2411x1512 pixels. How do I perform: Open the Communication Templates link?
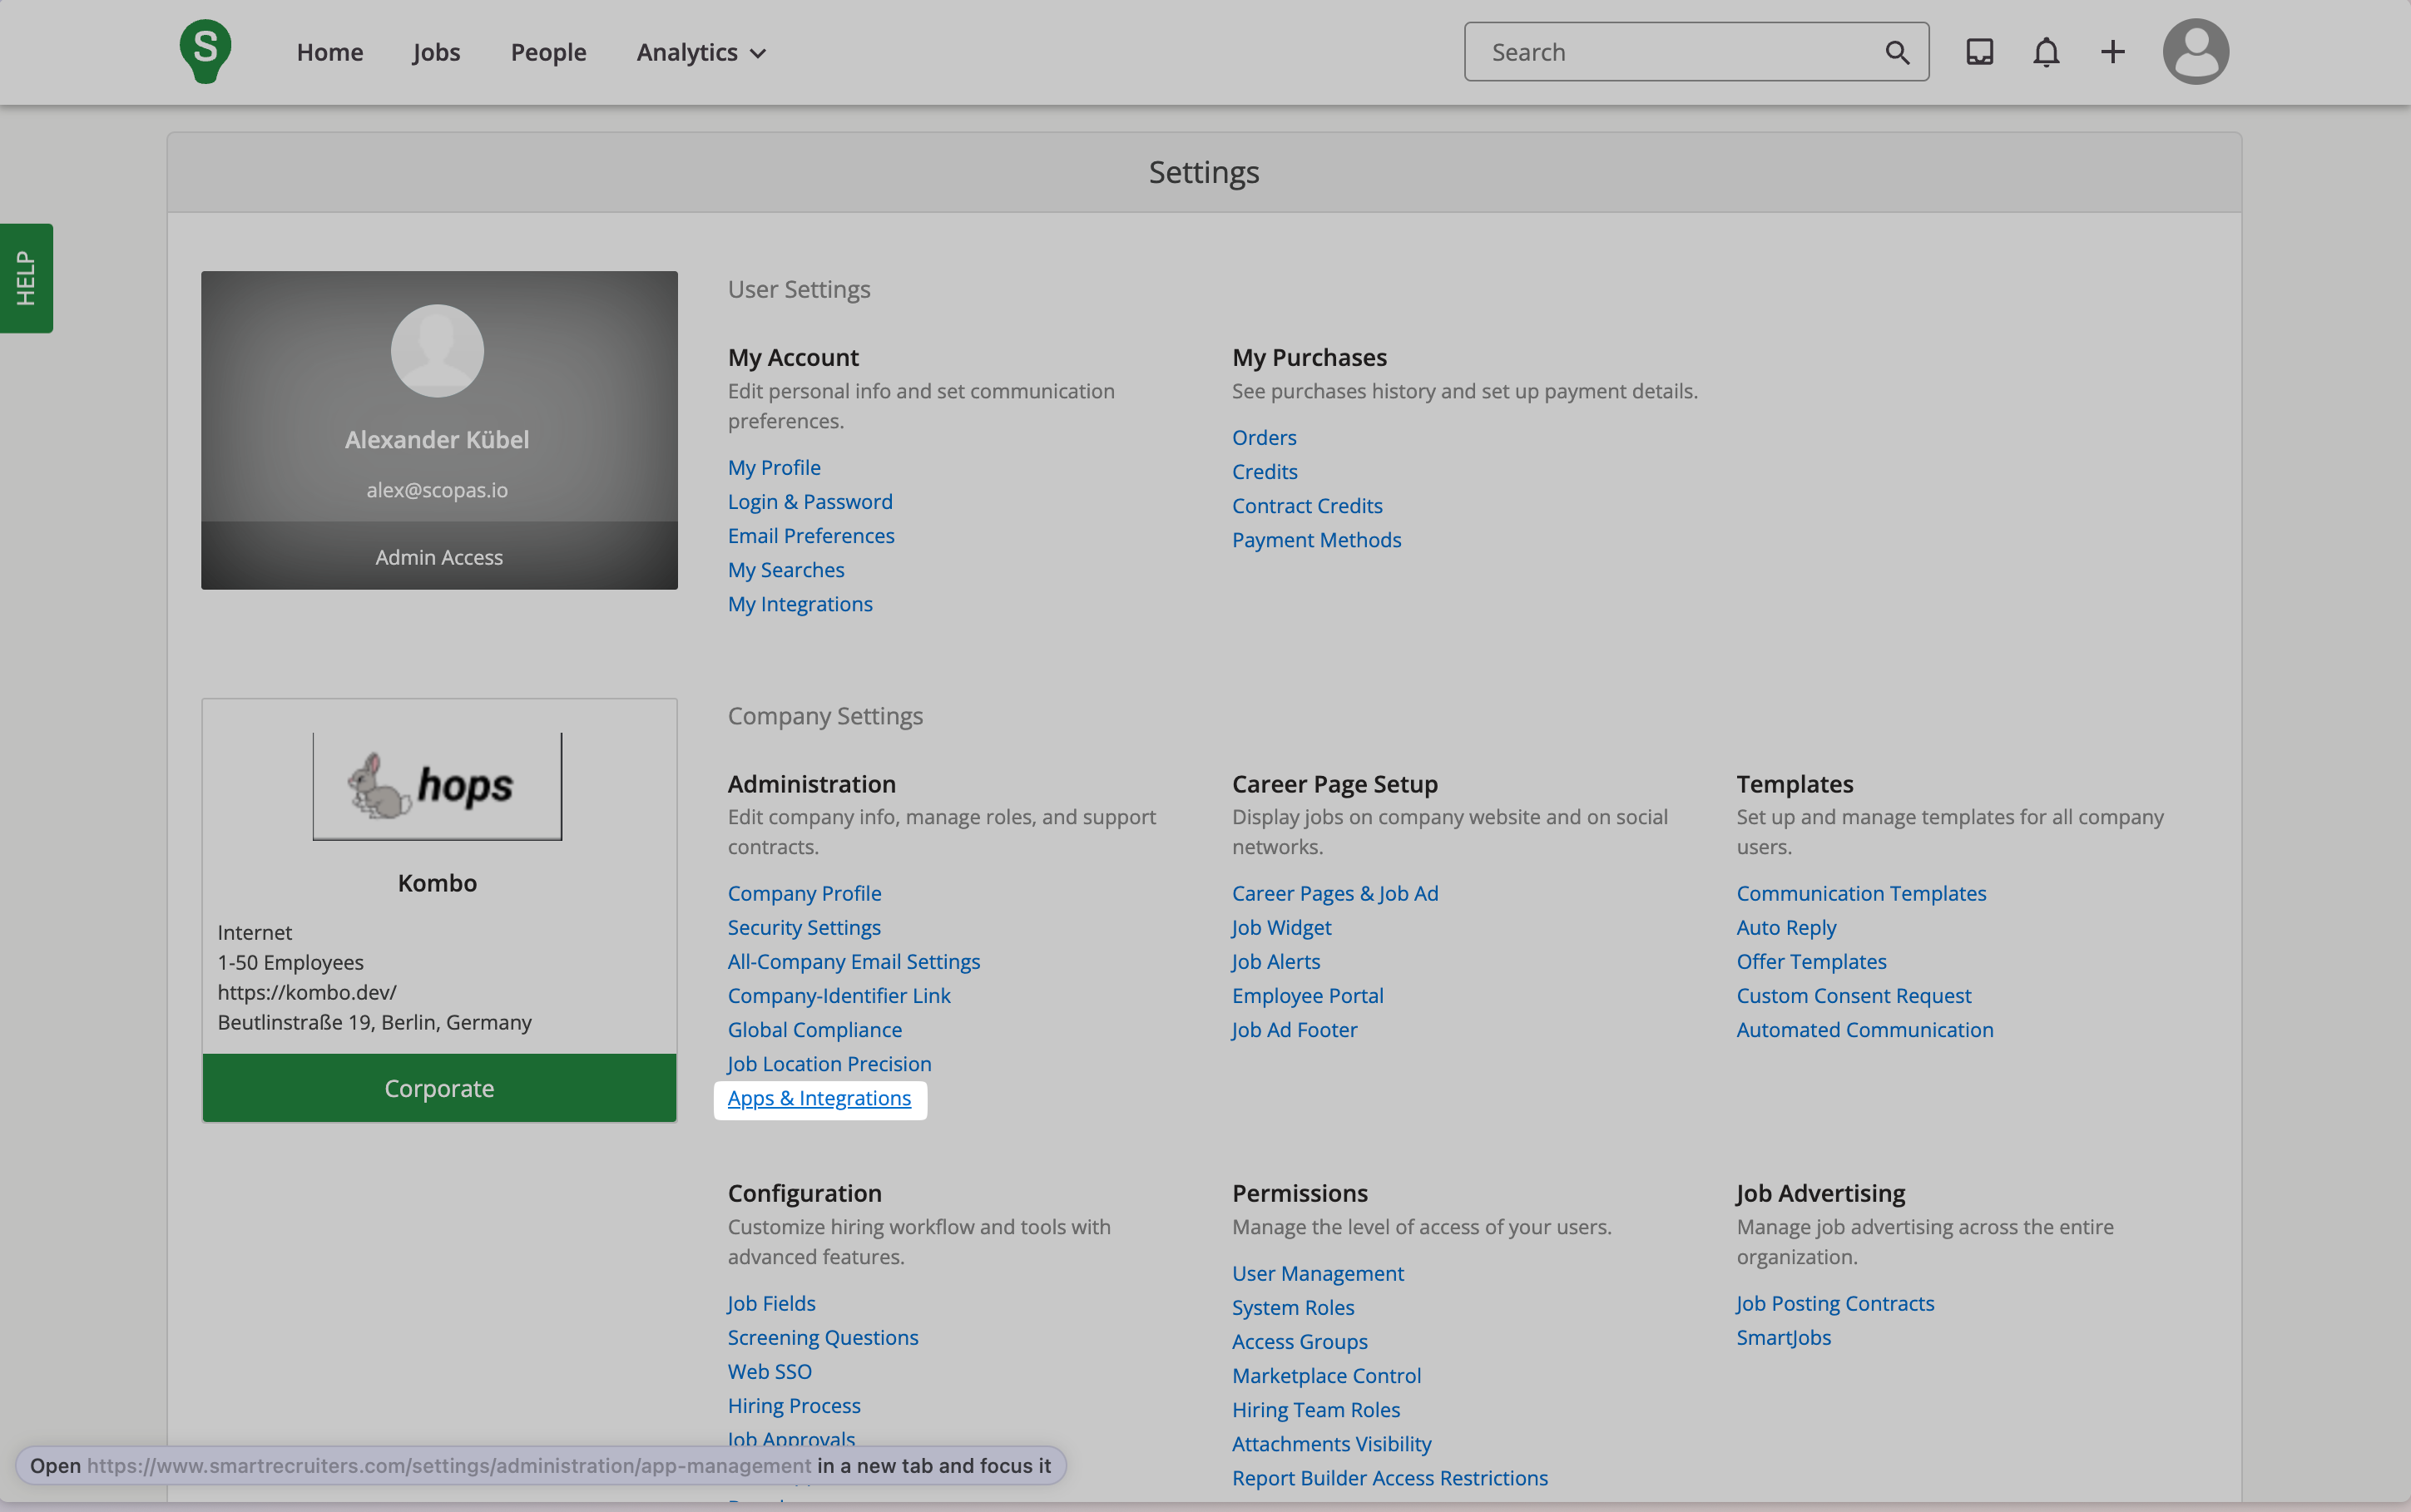[x=1860, y=893]
